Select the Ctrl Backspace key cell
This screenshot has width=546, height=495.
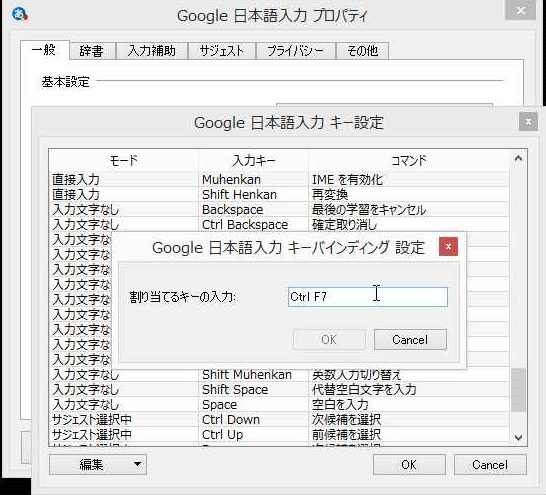point(254,225)
